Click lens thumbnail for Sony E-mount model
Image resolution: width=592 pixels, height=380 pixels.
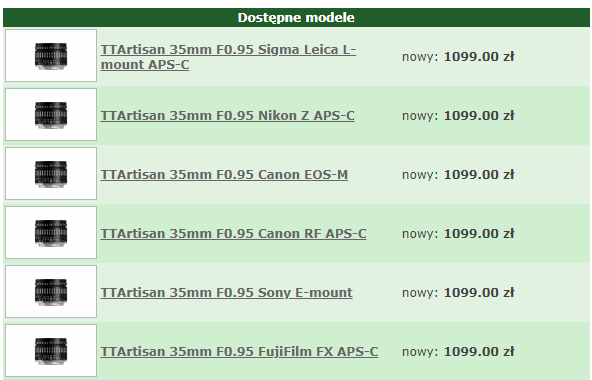point(51,291)
